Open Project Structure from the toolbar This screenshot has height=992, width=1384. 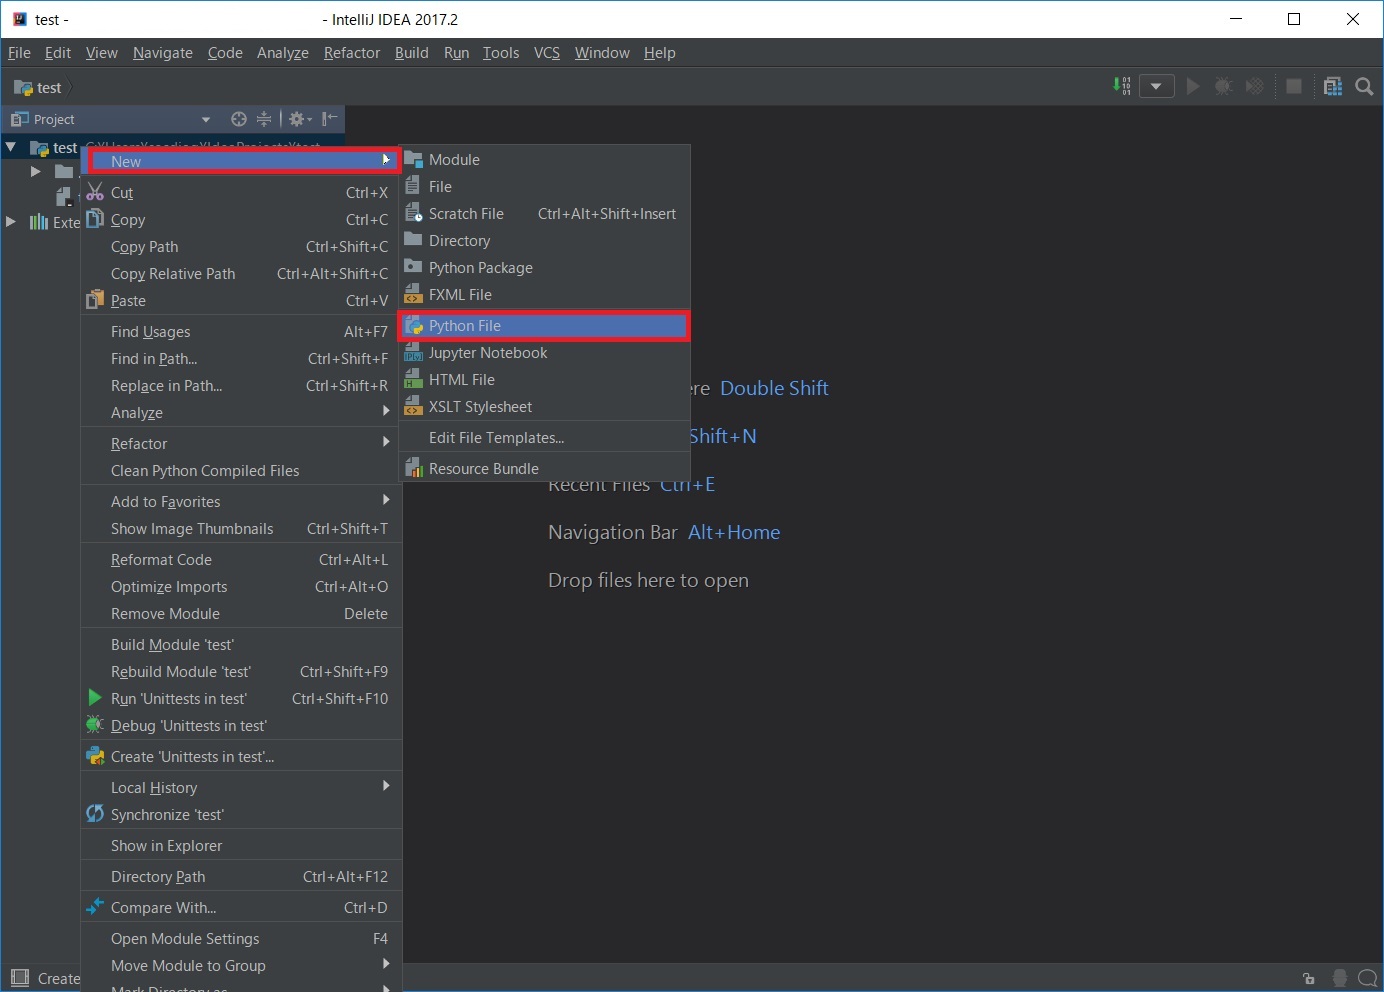(x=1332, y=86)
